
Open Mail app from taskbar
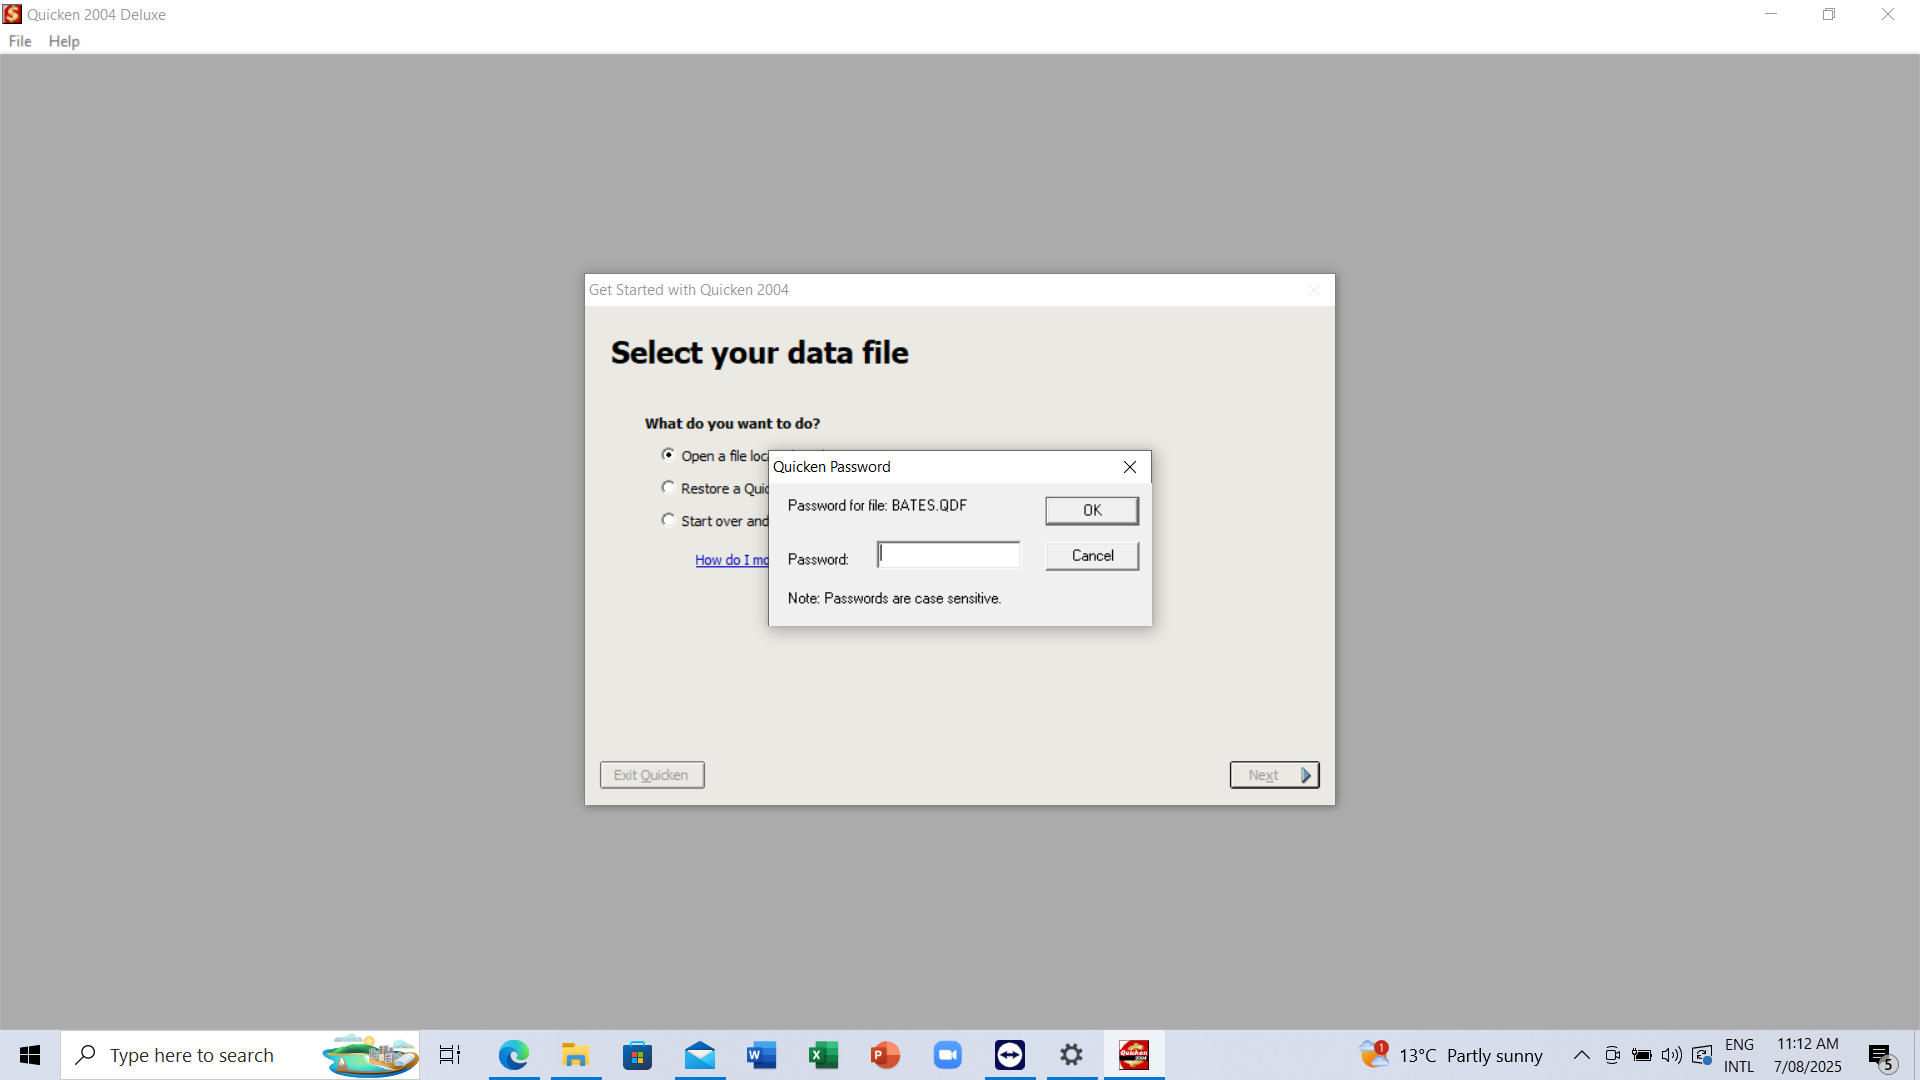pyautogui.click(x=700, y=1055)
